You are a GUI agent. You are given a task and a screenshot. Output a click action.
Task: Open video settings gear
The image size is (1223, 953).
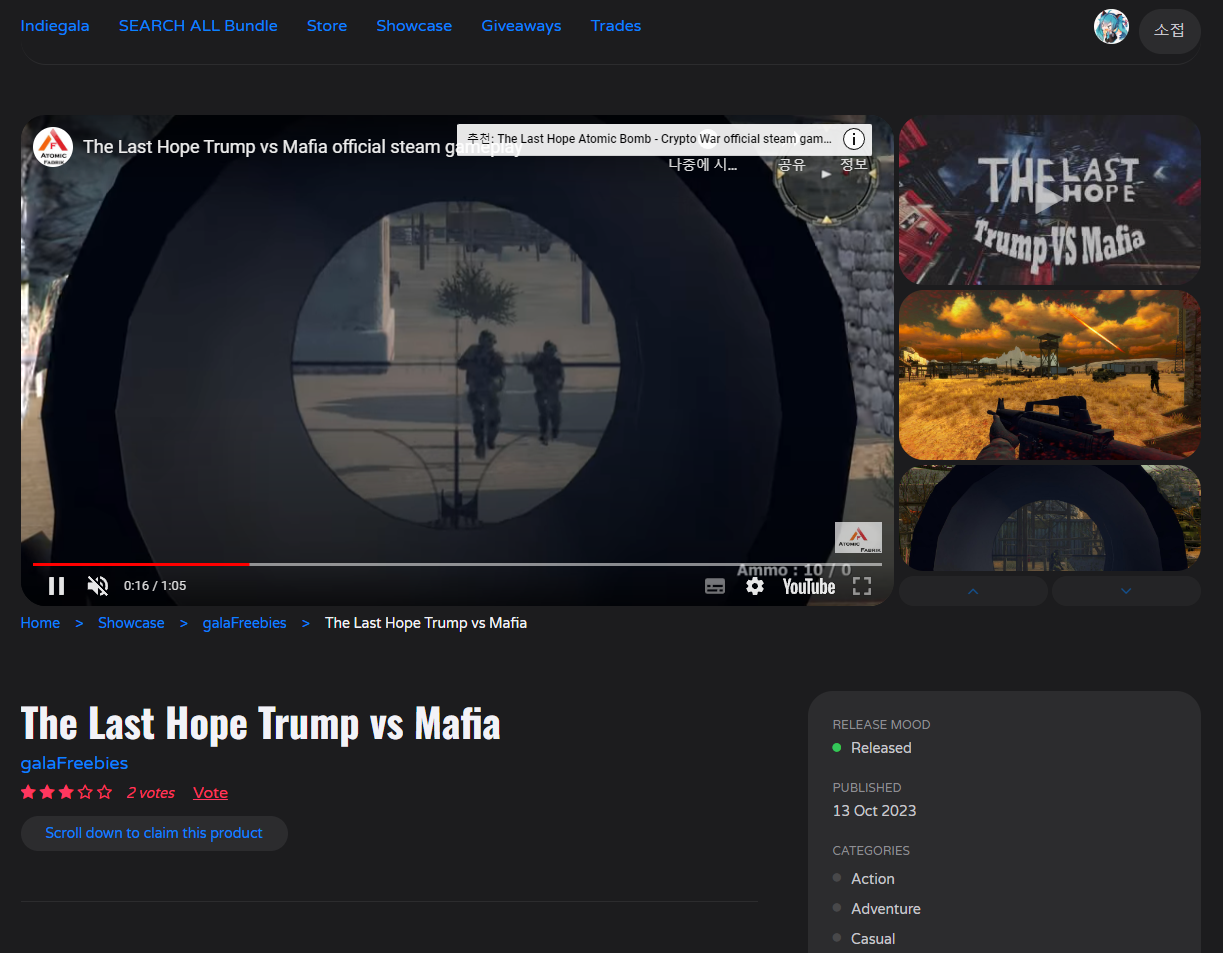[755, 586]
